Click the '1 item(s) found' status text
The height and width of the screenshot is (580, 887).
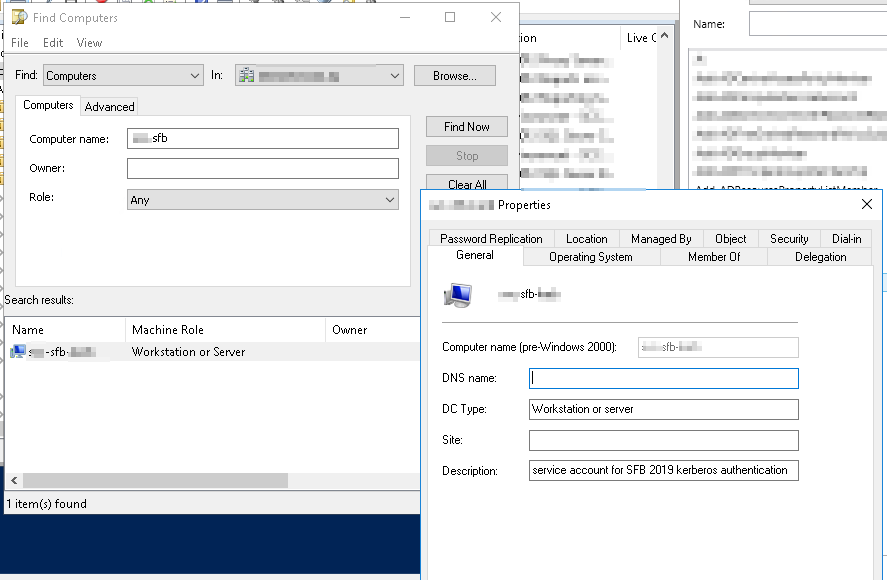click(46, 504)
